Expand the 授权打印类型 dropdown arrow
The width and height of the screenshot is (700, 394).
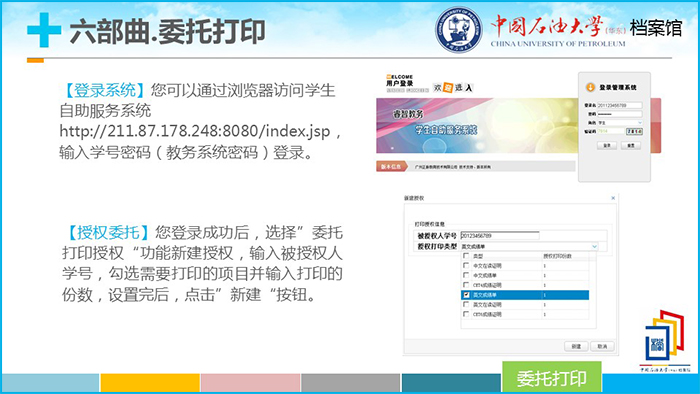click(x=594, y=246)
